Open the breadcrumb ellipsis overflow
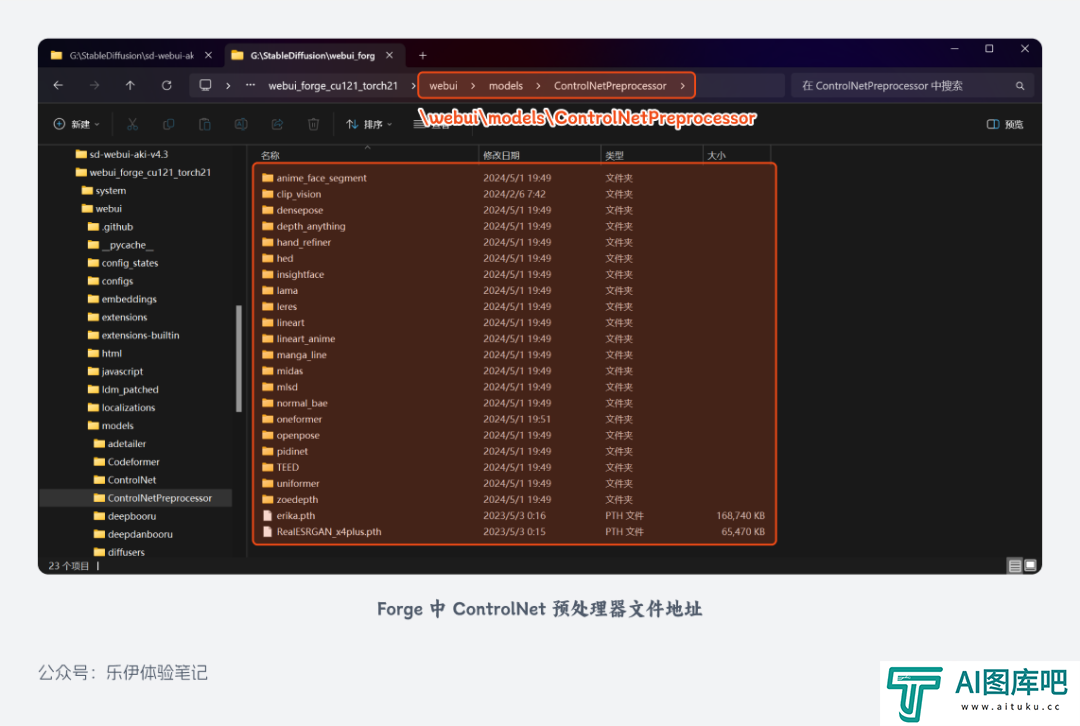This screenshot has height=726, width=1080. 250,85
